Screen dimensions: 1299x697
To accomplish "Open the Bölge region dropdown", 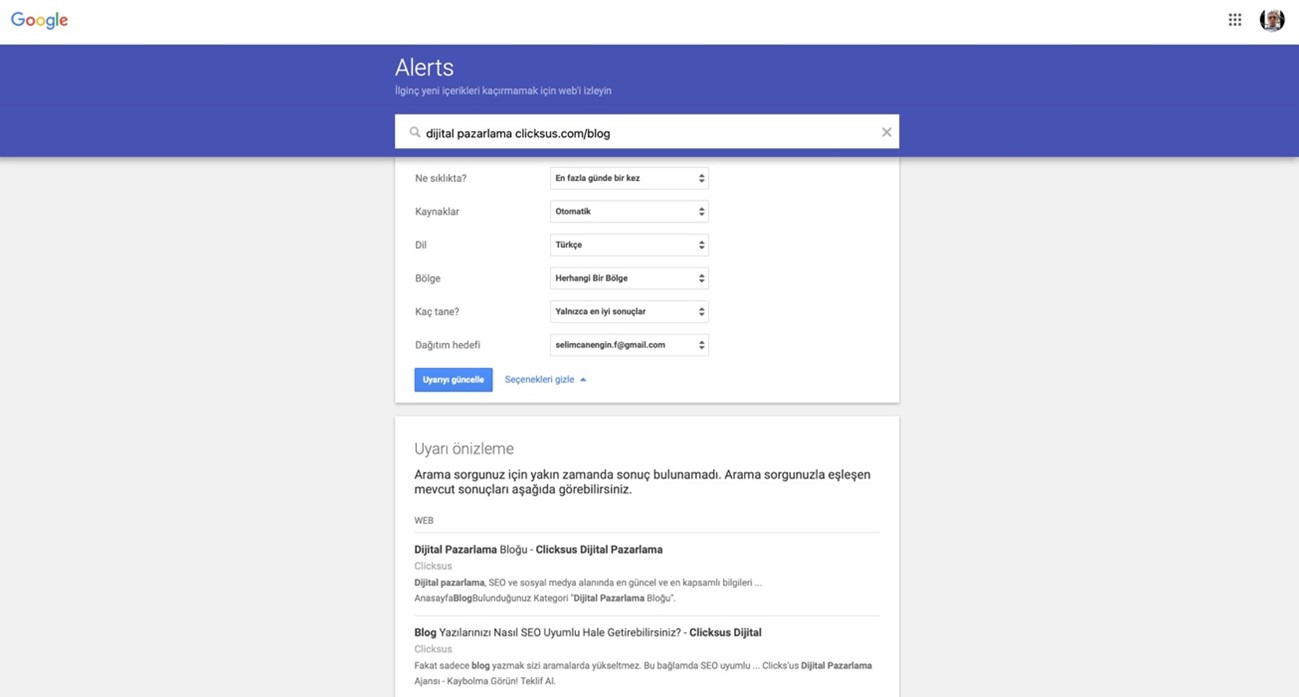I will pos(628,278).
